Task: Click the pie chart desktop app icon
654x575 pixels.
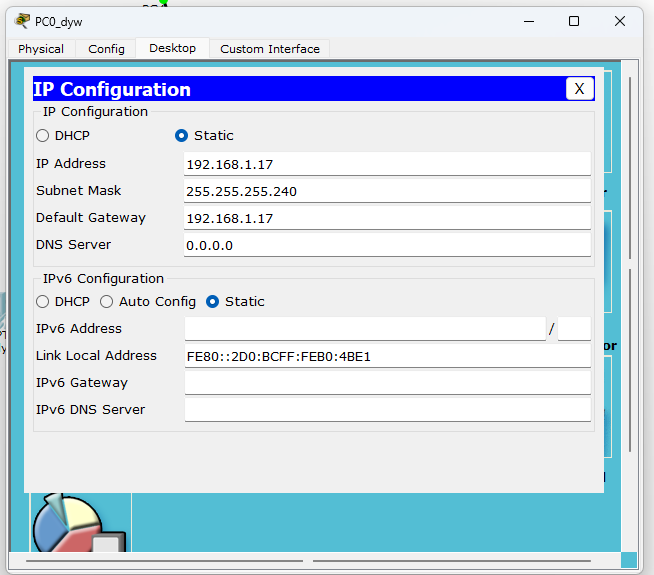Action: (79, 523)
